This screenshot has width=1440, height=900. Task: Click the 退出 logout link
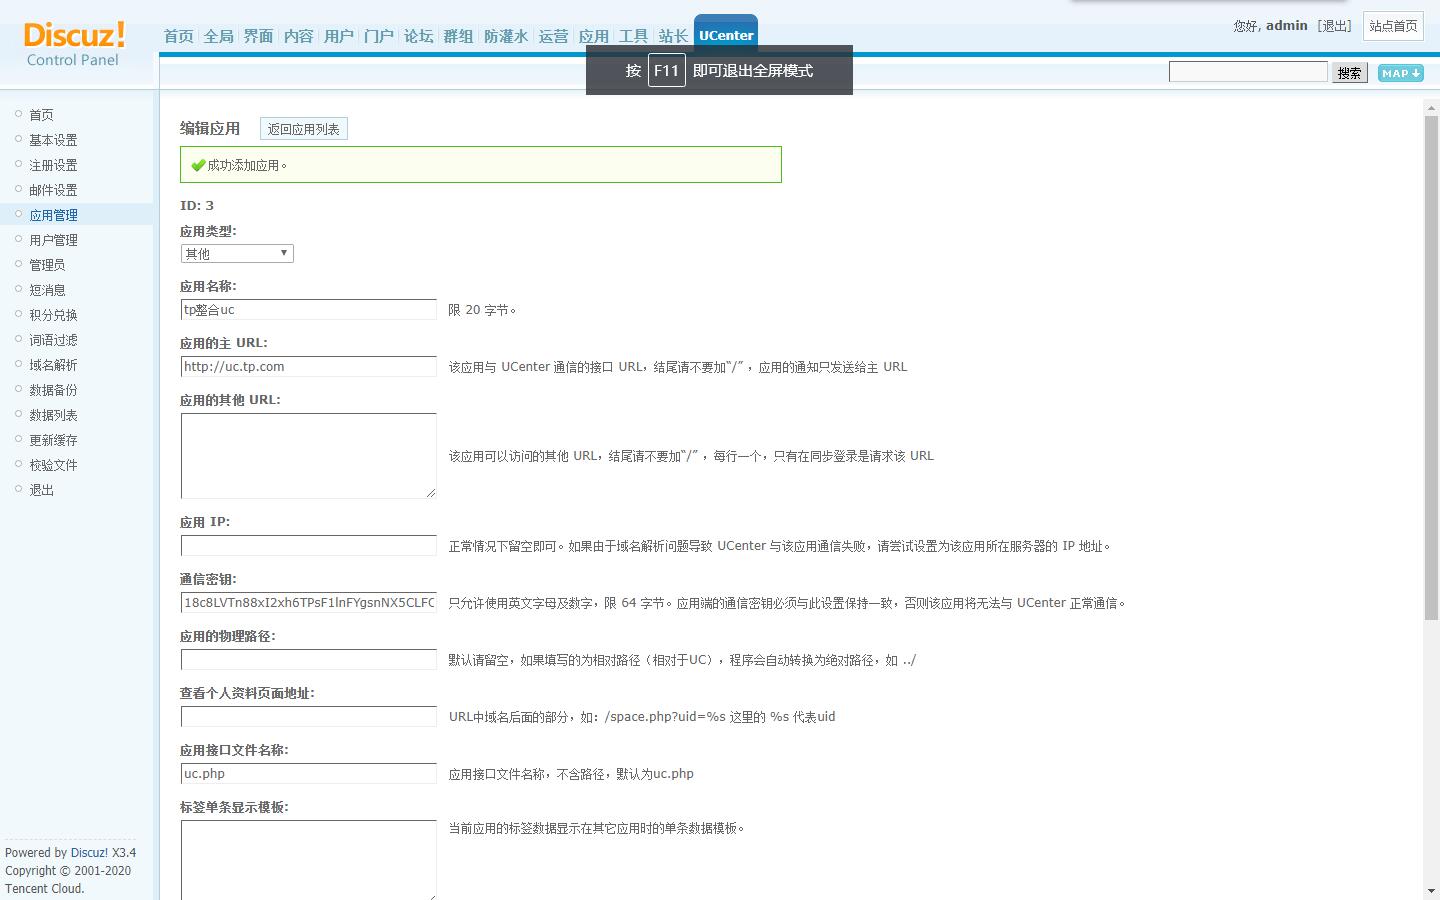(x=1335, y=26)
